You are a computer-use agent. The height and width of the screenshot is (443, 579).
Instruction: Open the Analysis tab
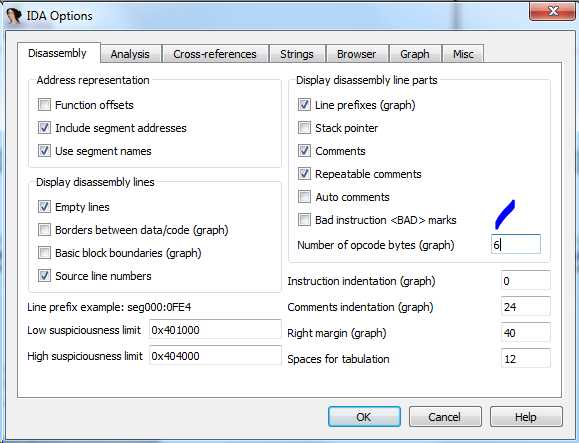(x=130, y=54)
